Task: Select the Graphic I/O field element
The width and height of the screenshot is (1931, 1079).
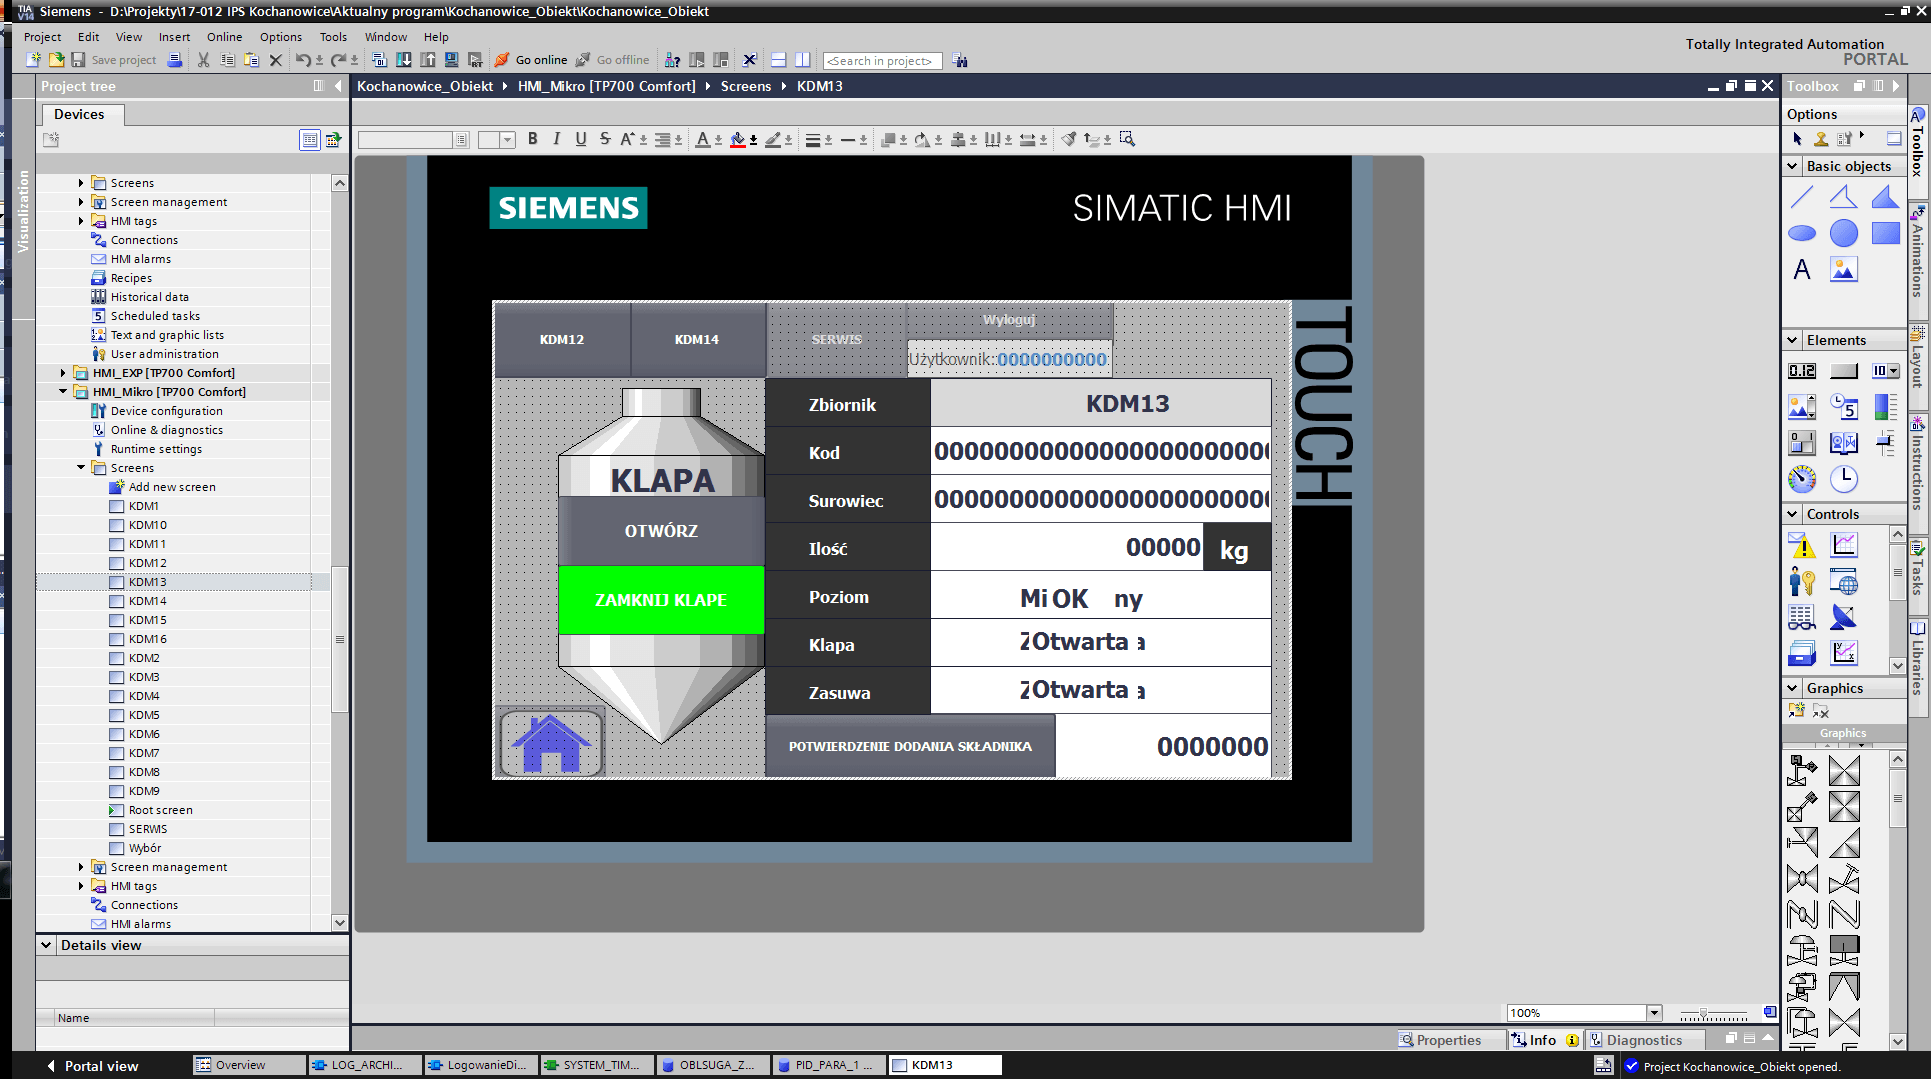Action: pos(1802,407)
